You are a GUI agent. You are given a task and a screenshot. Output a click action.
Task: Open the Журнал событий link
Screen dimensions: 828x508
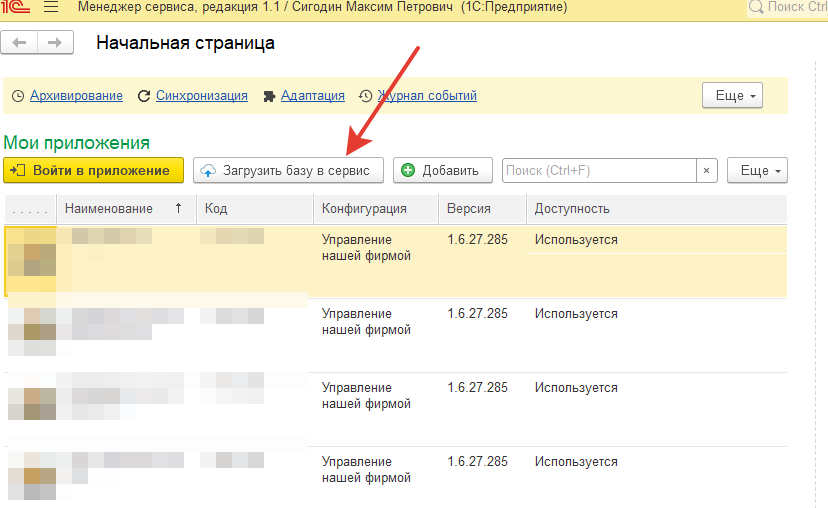coord(427,96)
